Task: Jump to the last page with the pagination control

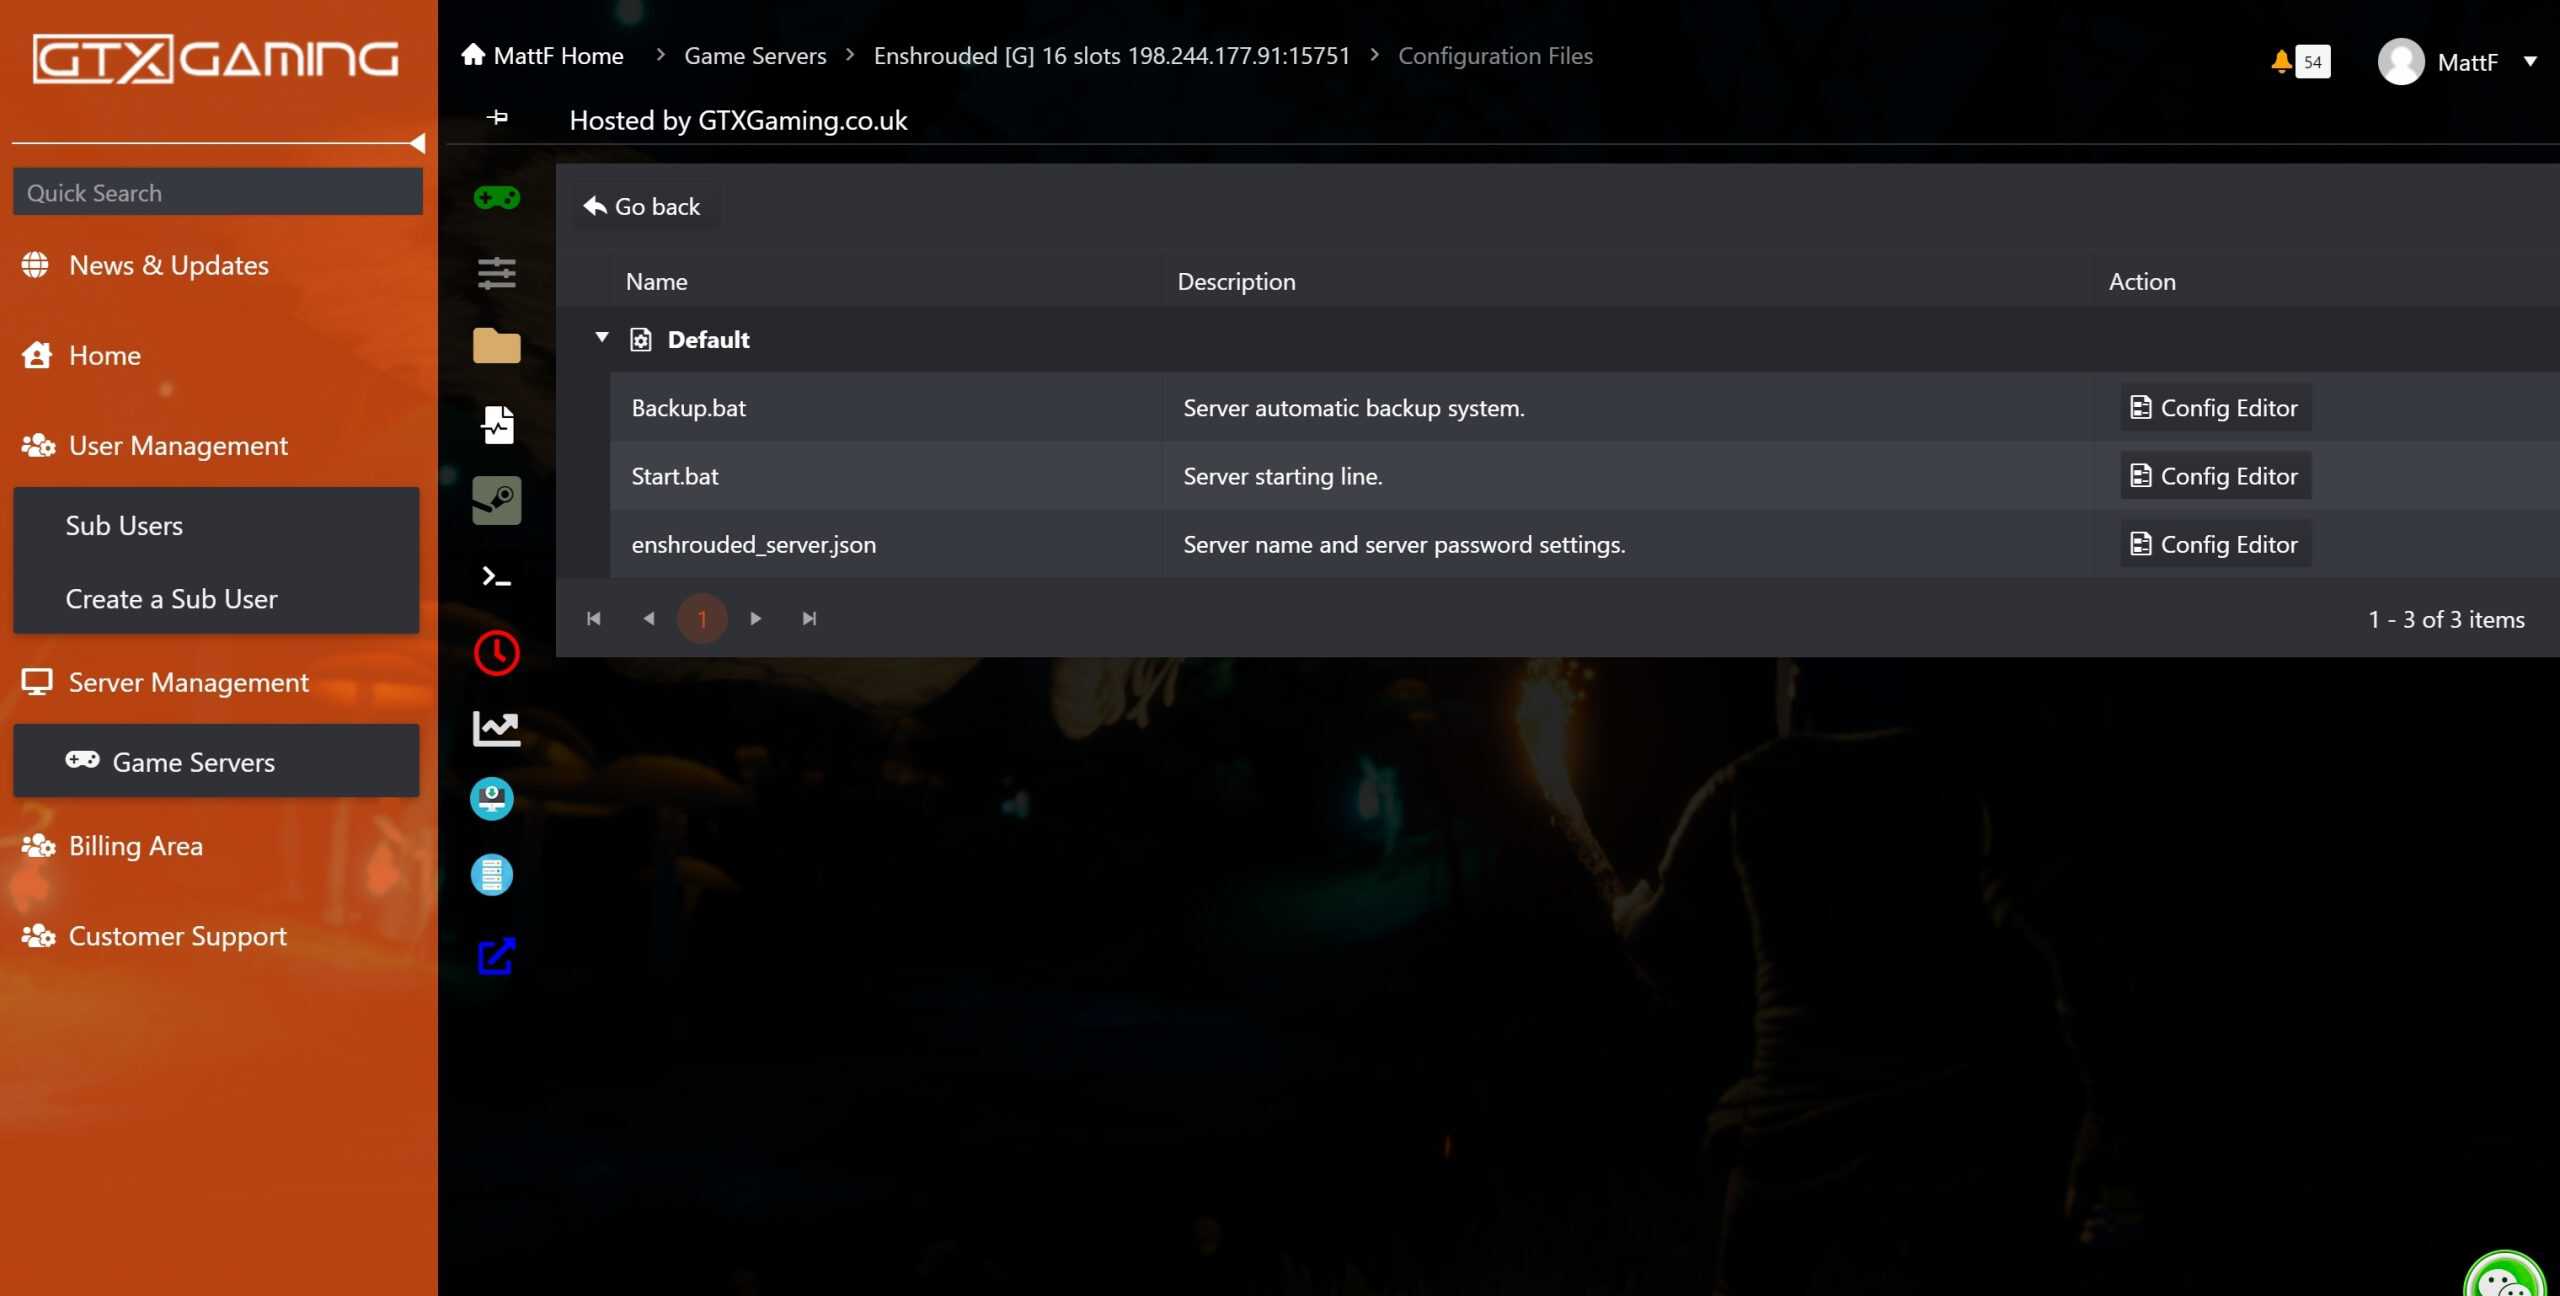Action: coord(809,618)
